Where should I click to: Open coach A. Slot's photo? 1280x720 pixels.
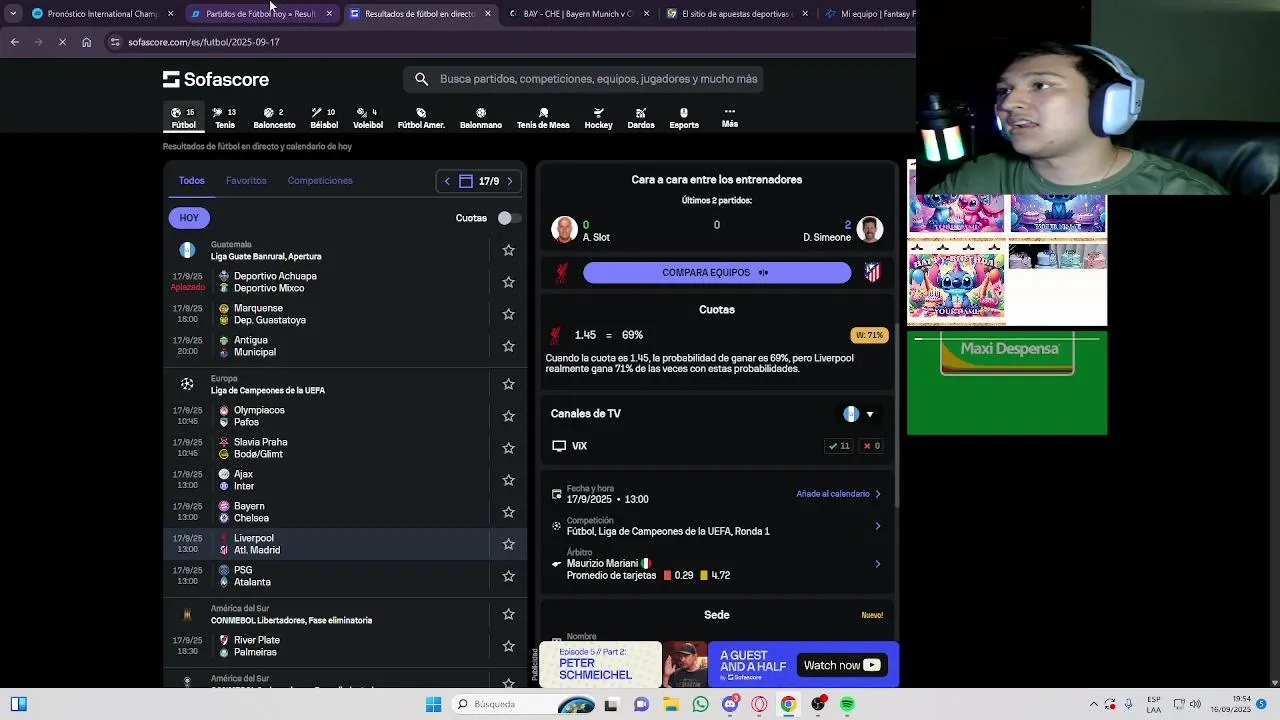pos(564,229)
